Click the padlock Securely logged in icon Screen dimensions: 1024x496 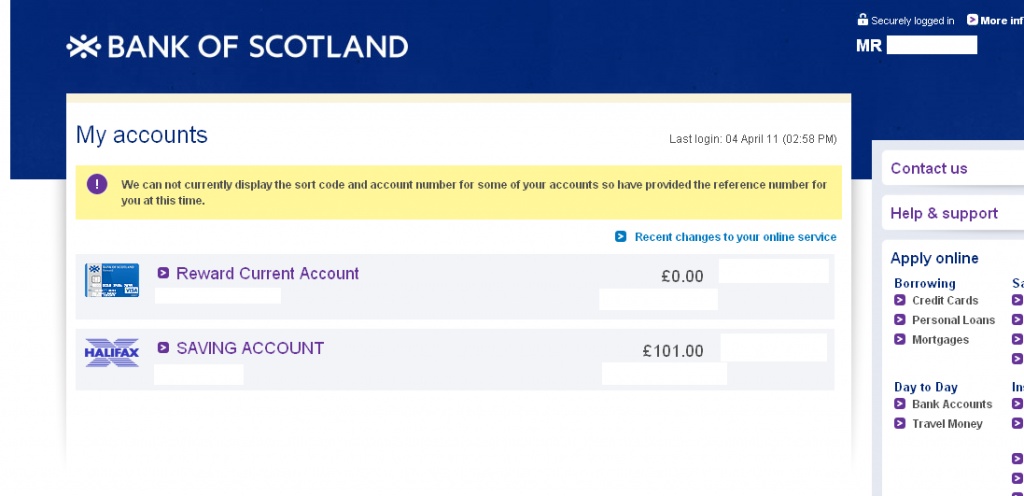(x=863, y=20)
